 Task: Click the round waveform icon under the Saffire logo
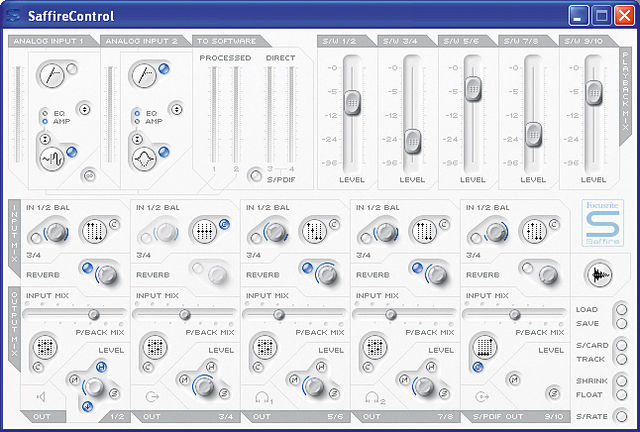599,274
